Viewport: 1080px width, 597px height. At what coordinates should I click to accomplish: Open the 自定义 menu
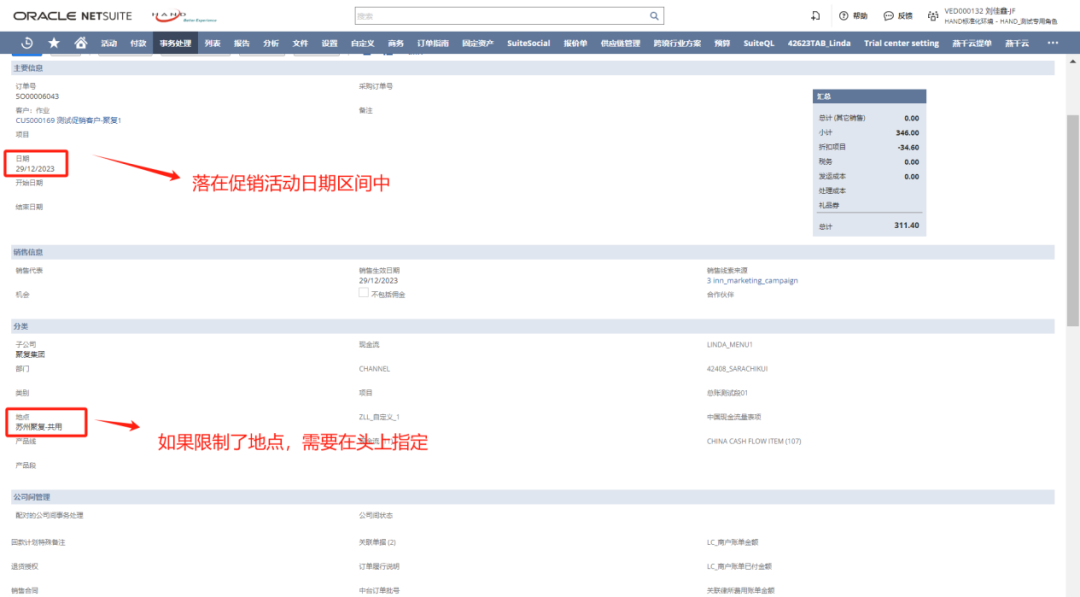coord(362,43)
